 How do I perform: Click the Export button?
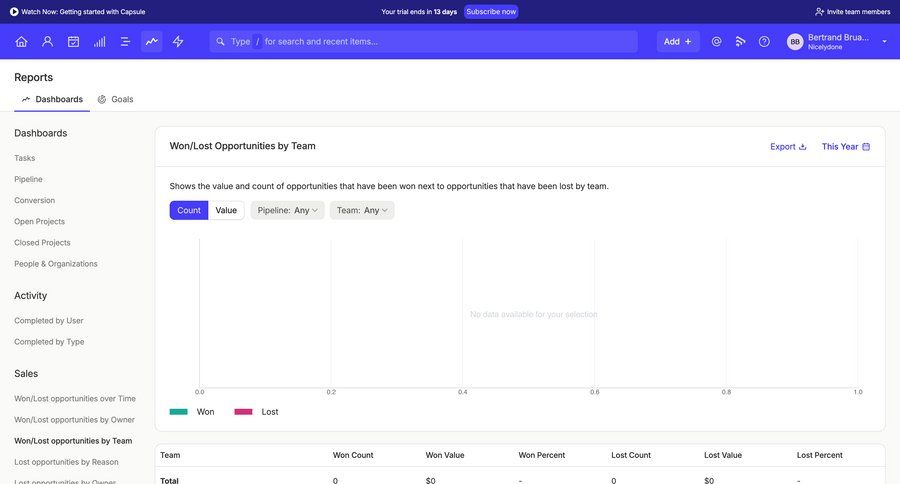[788, 146]
